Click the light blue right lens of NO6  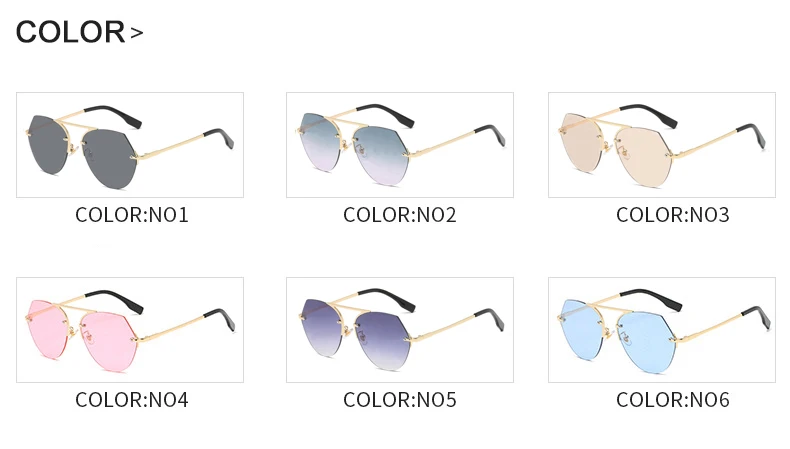(x=645, y=342)
